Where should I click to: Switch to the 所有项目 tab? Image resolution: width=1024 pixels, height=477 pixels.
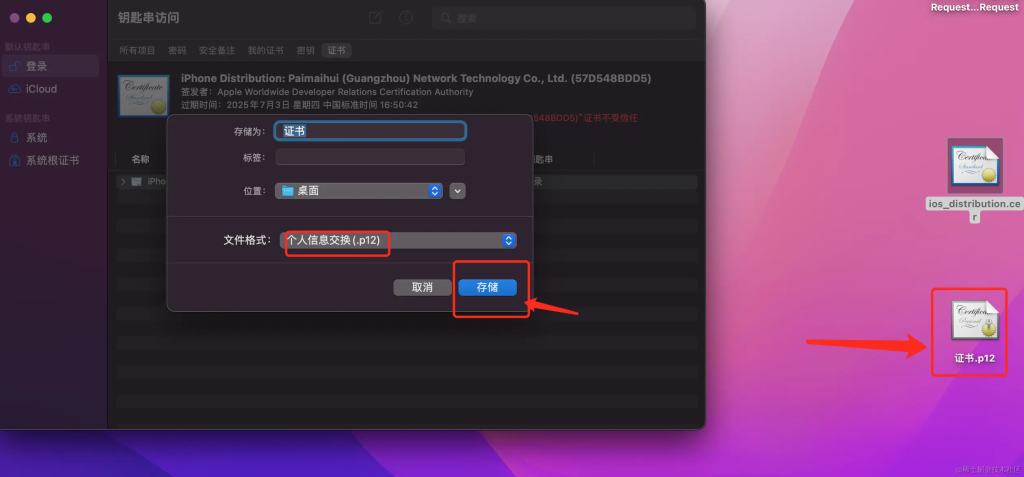click(x=138, y=50)
